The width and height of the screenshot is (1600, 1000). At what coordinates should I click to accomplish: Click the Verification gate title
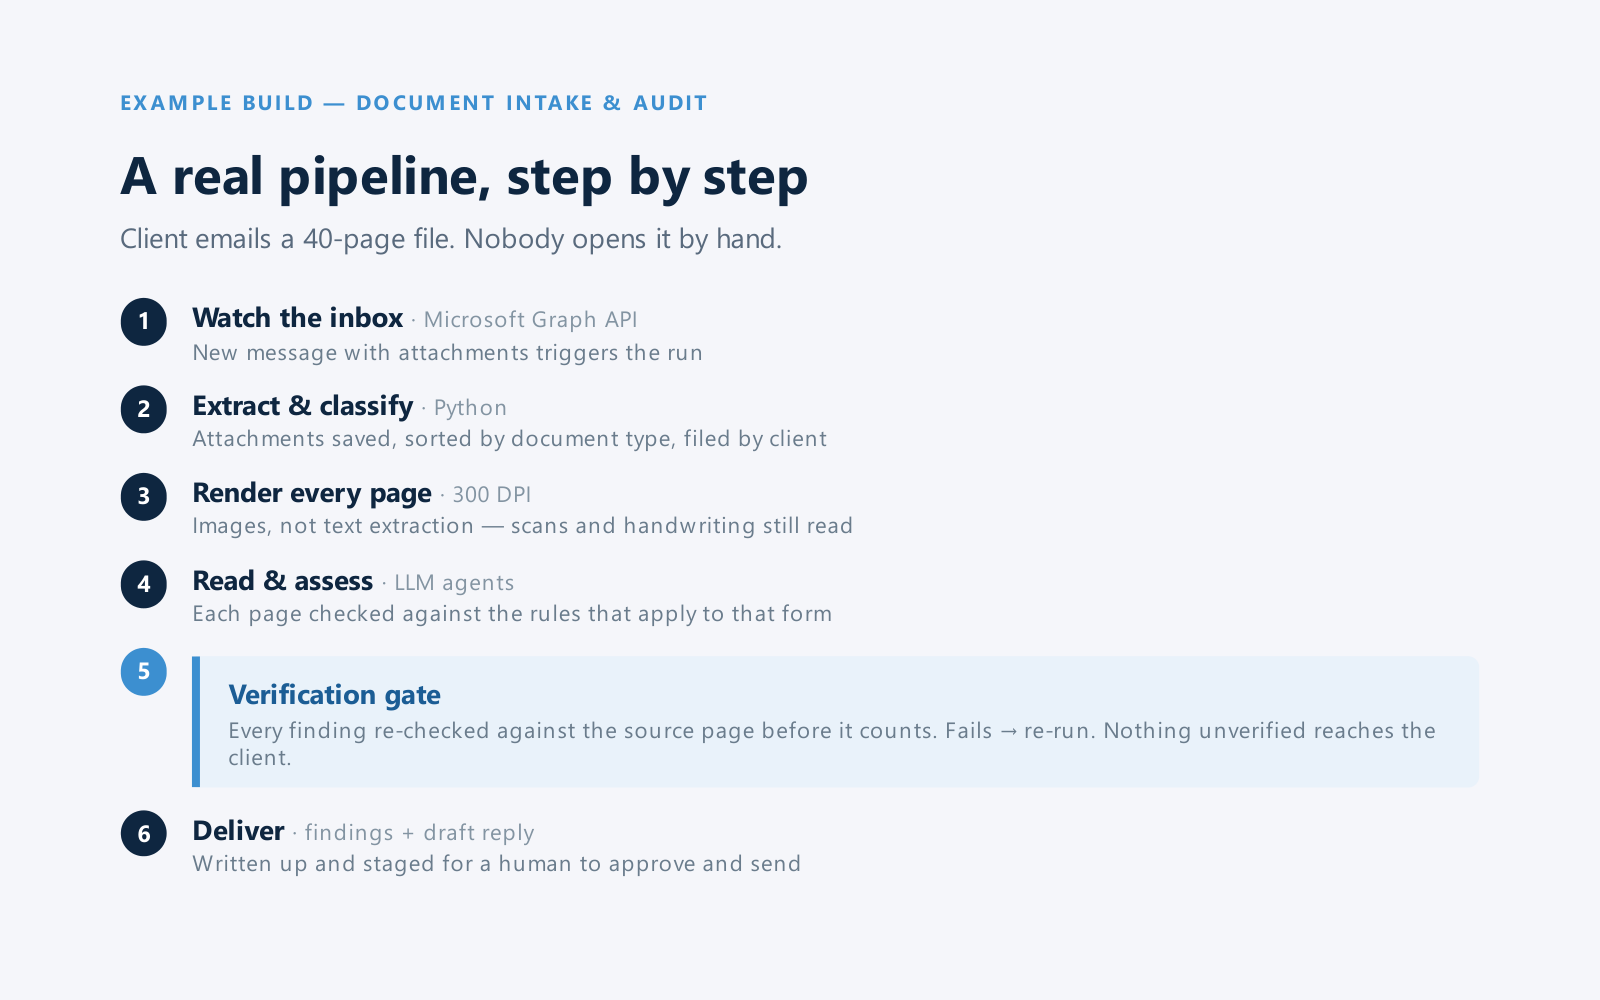[x=335, y=695]
